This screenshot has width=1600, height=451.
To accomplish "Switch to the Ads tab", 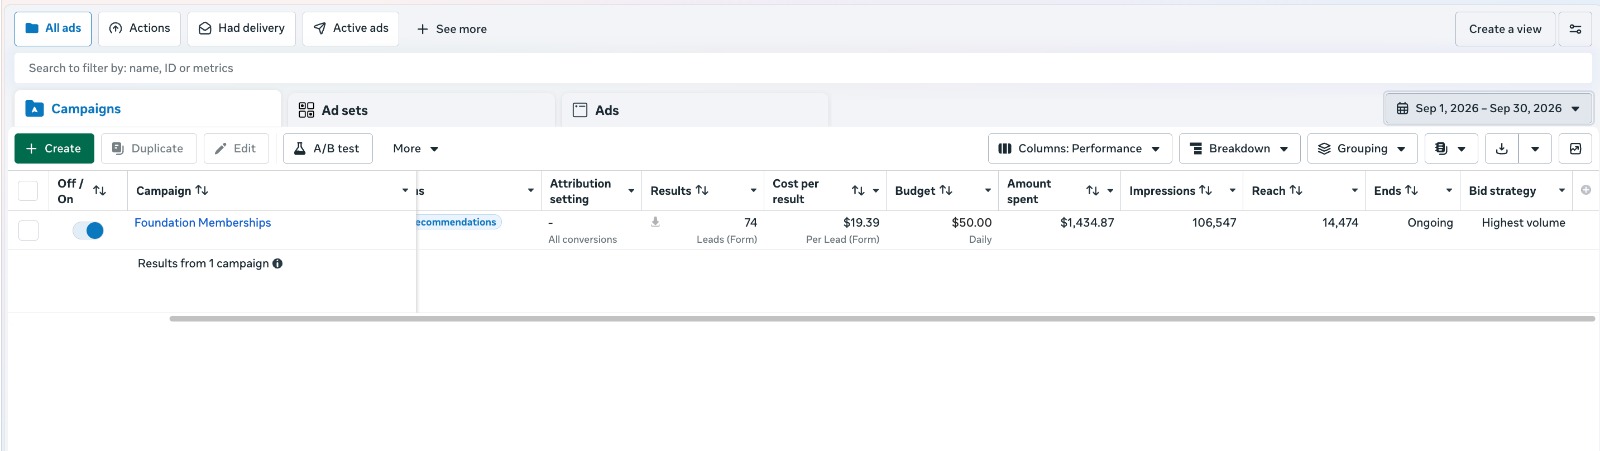I will click(695, 110).
